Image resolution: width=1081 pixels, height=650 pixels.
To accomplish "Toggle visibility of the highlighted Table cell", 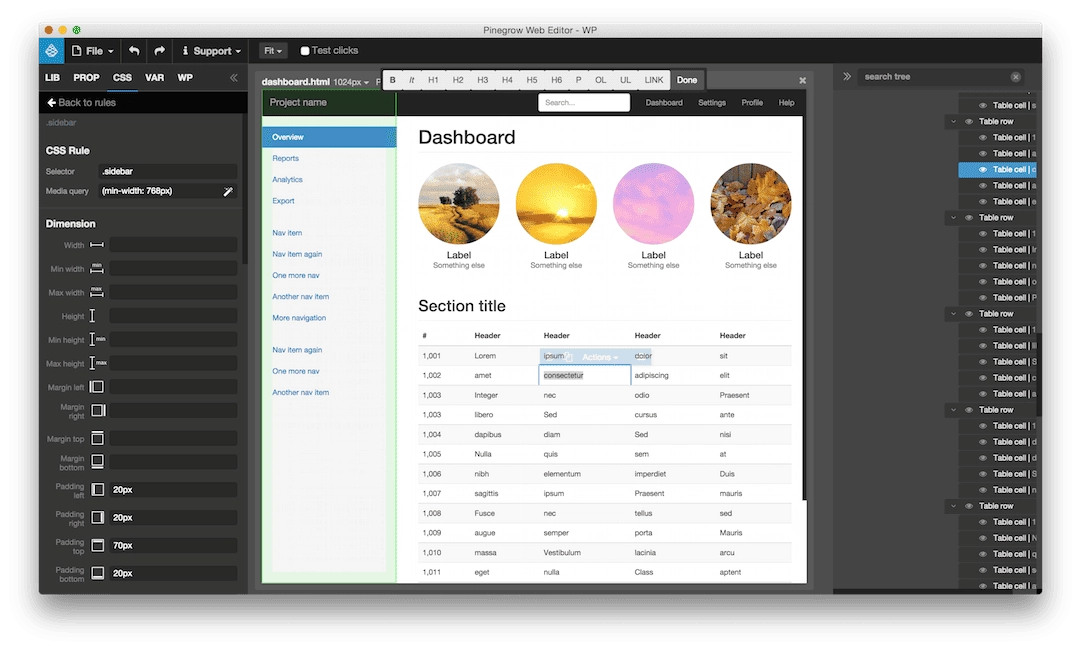I will coord(982,170).
